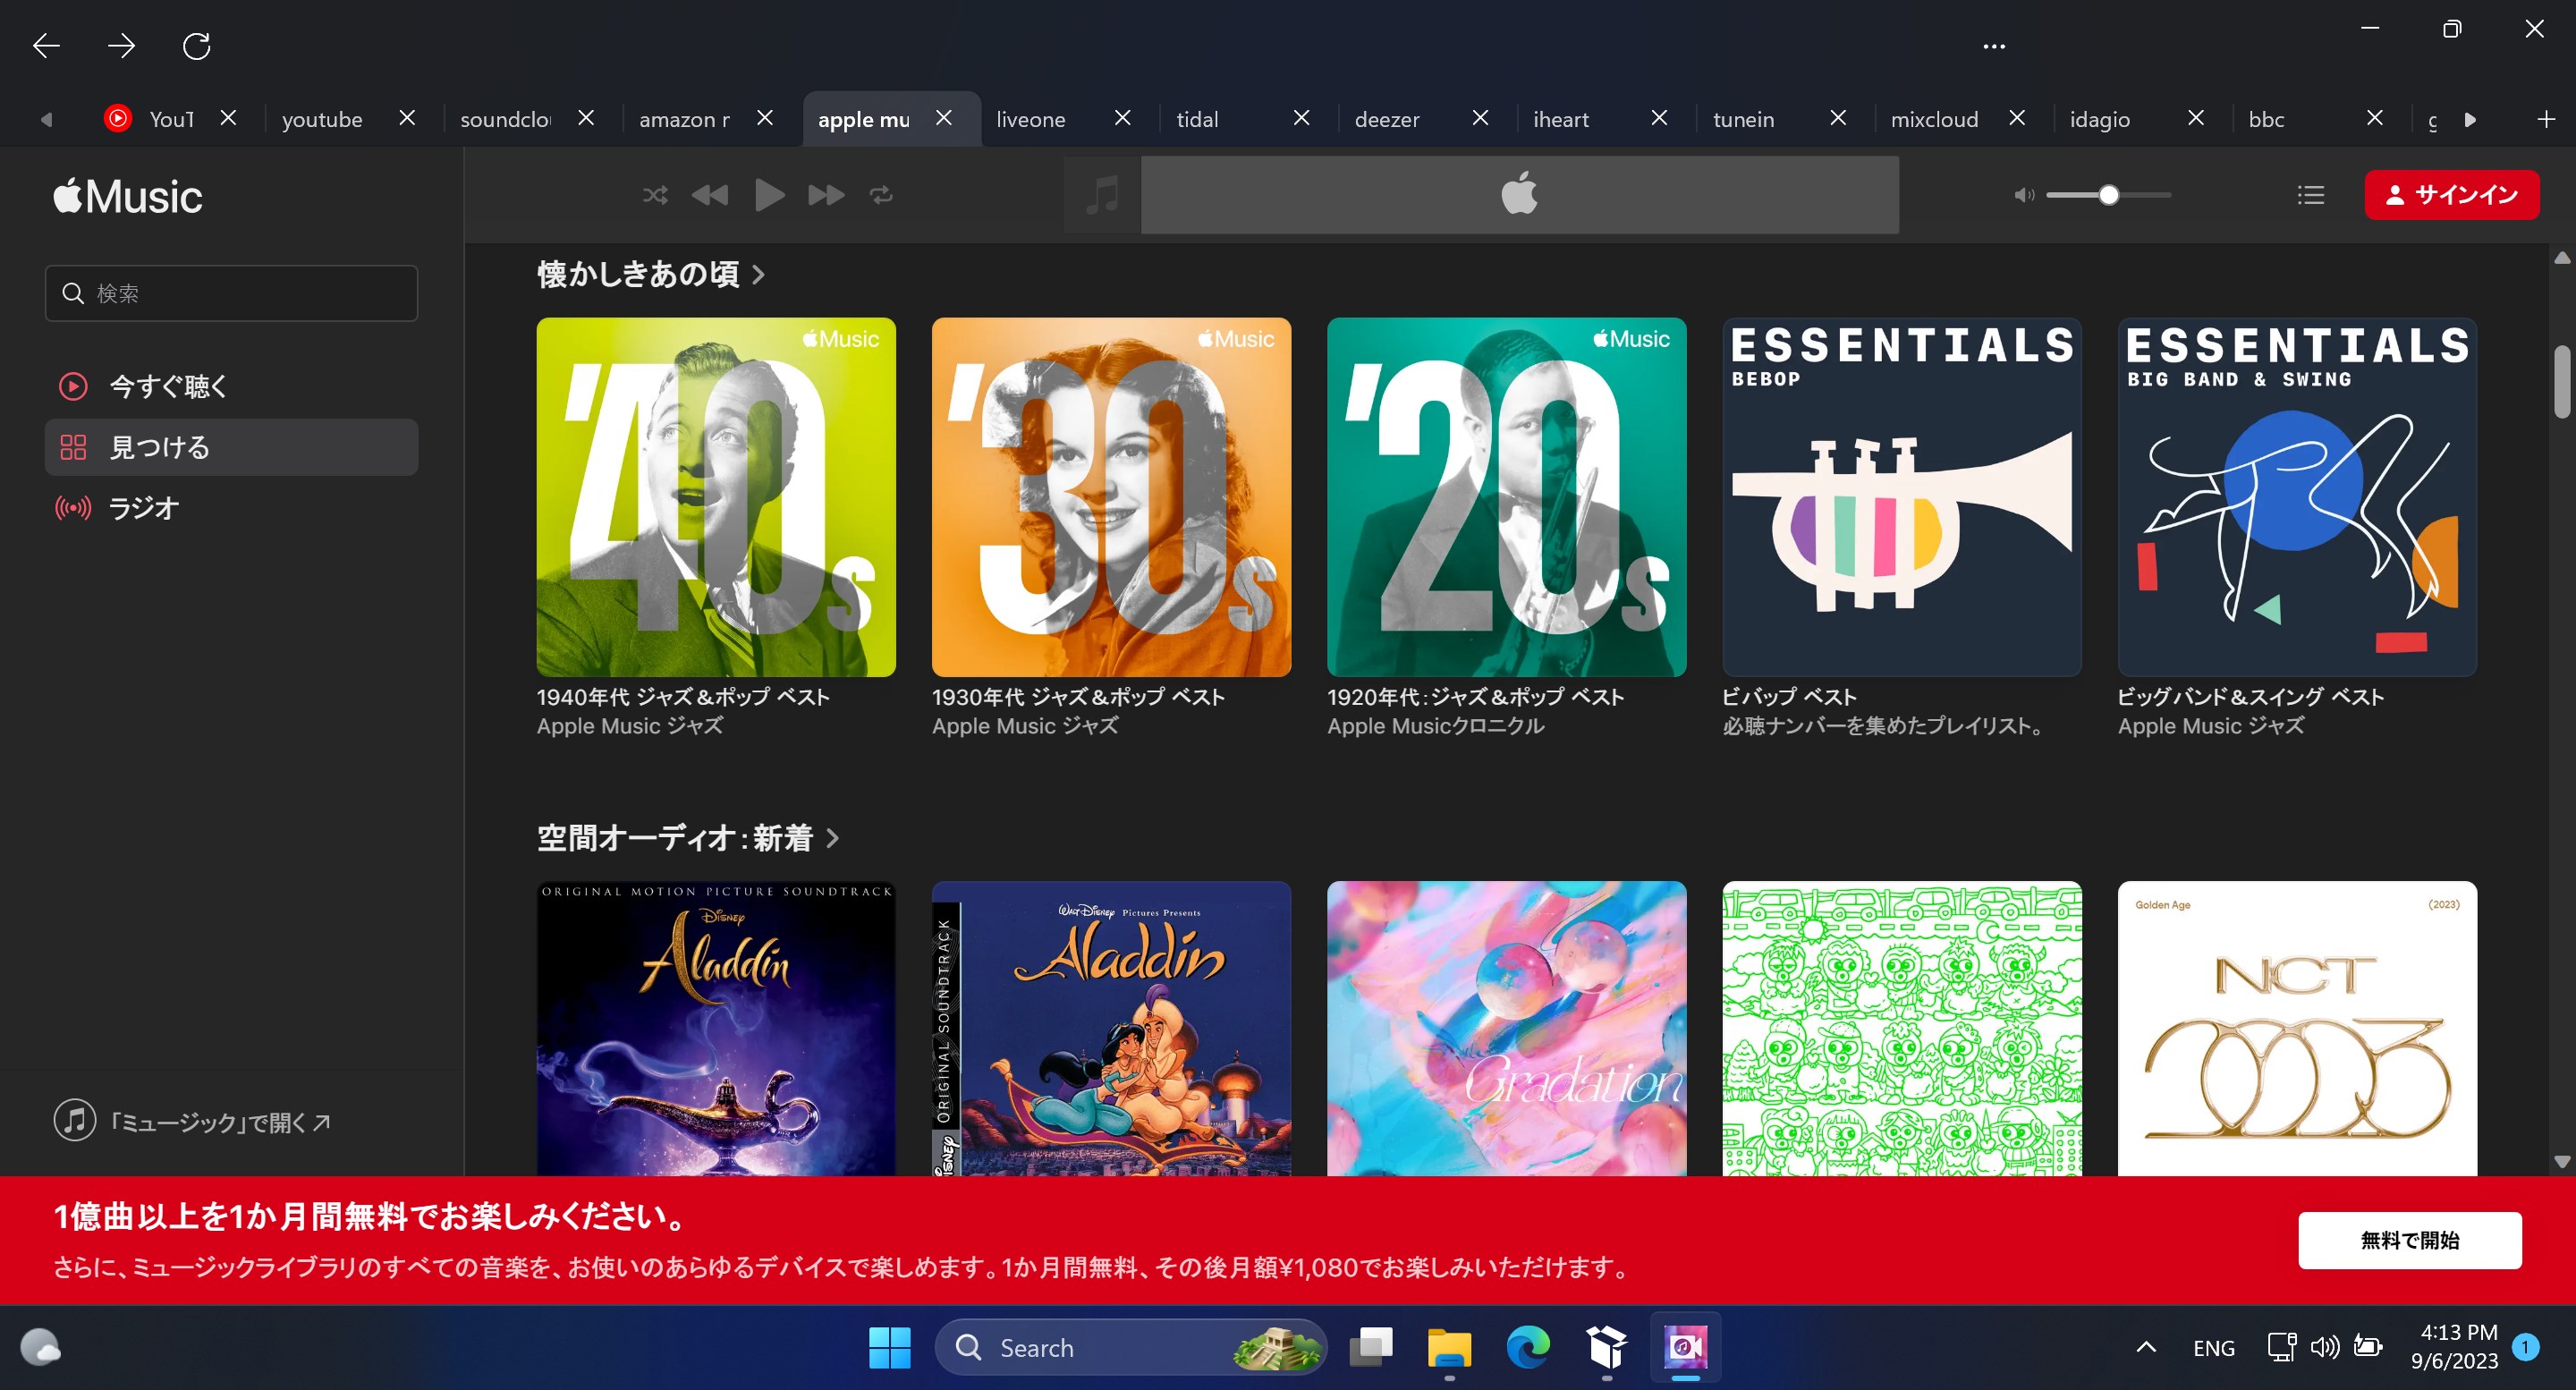
Task: Click the サインイン button
Action: (2452, 195)
